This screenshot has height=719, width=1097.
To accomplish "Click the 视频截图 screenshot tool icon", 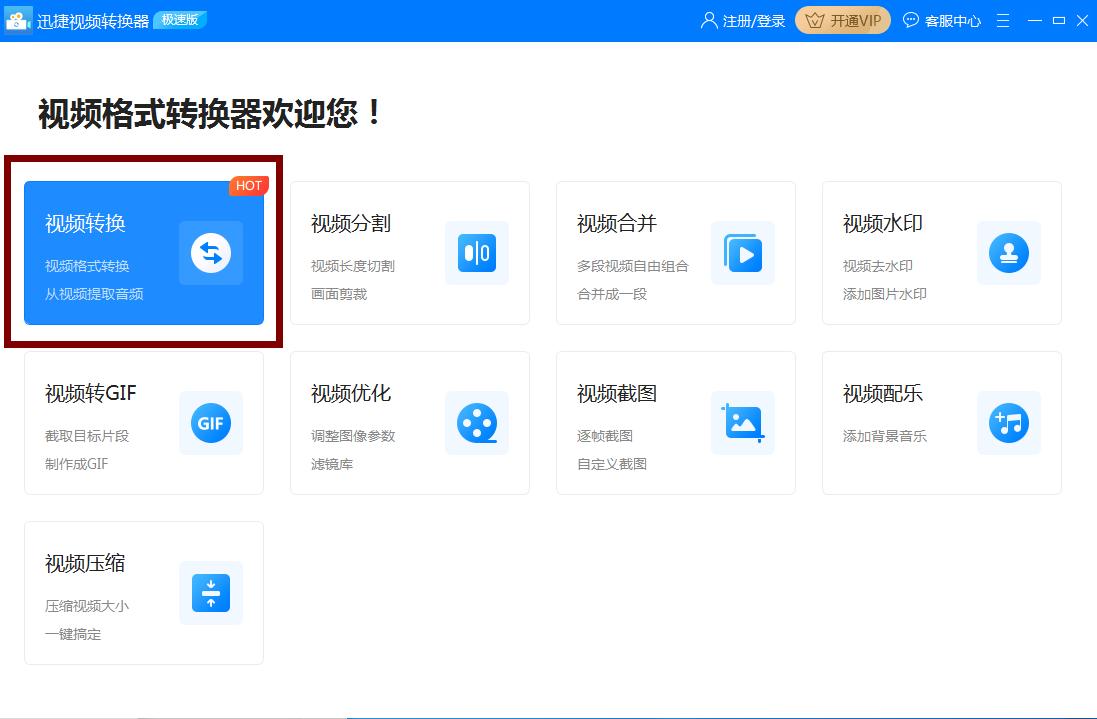I will (x=743, y=423).
